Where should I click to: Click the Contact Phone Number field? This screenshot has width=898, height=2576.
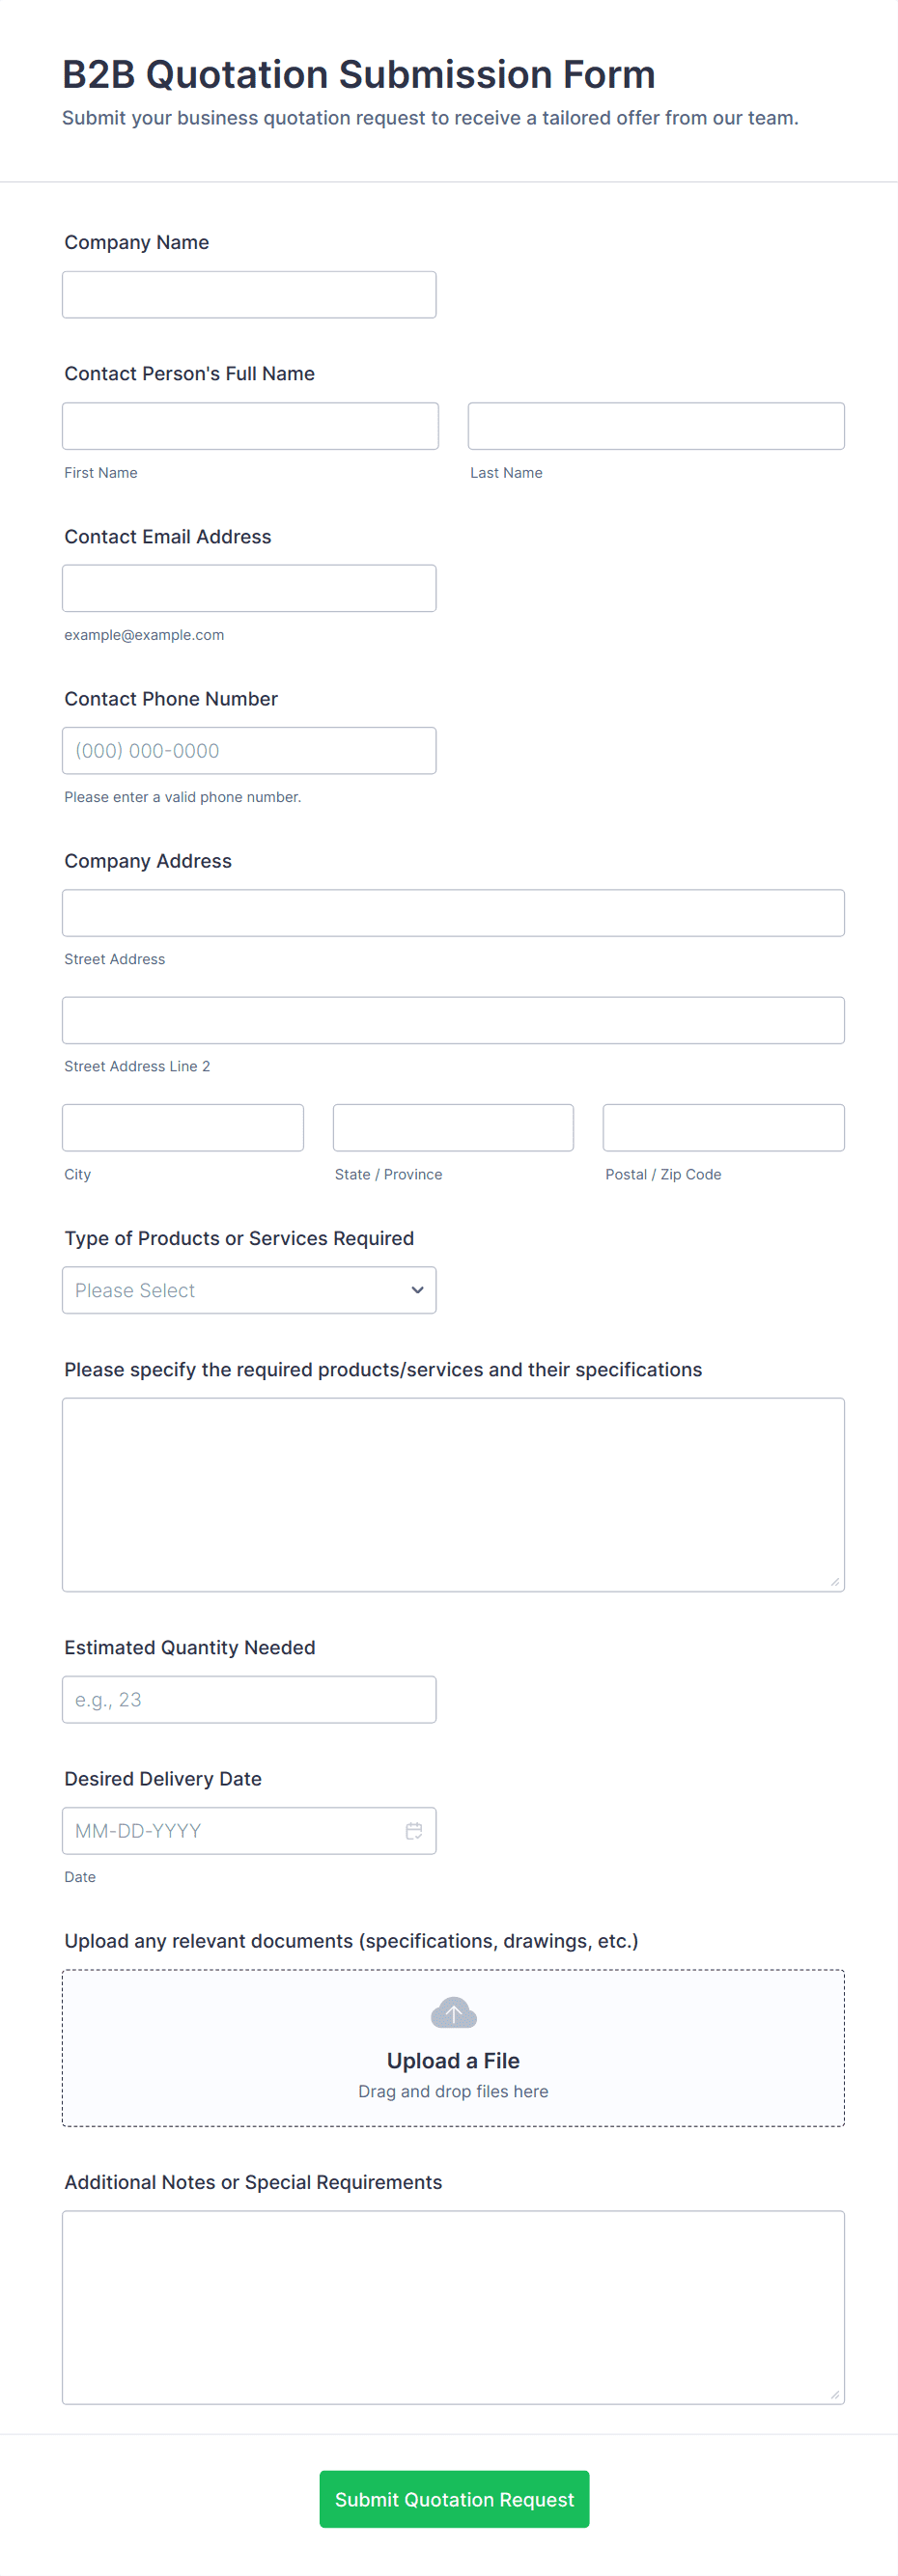249,750
